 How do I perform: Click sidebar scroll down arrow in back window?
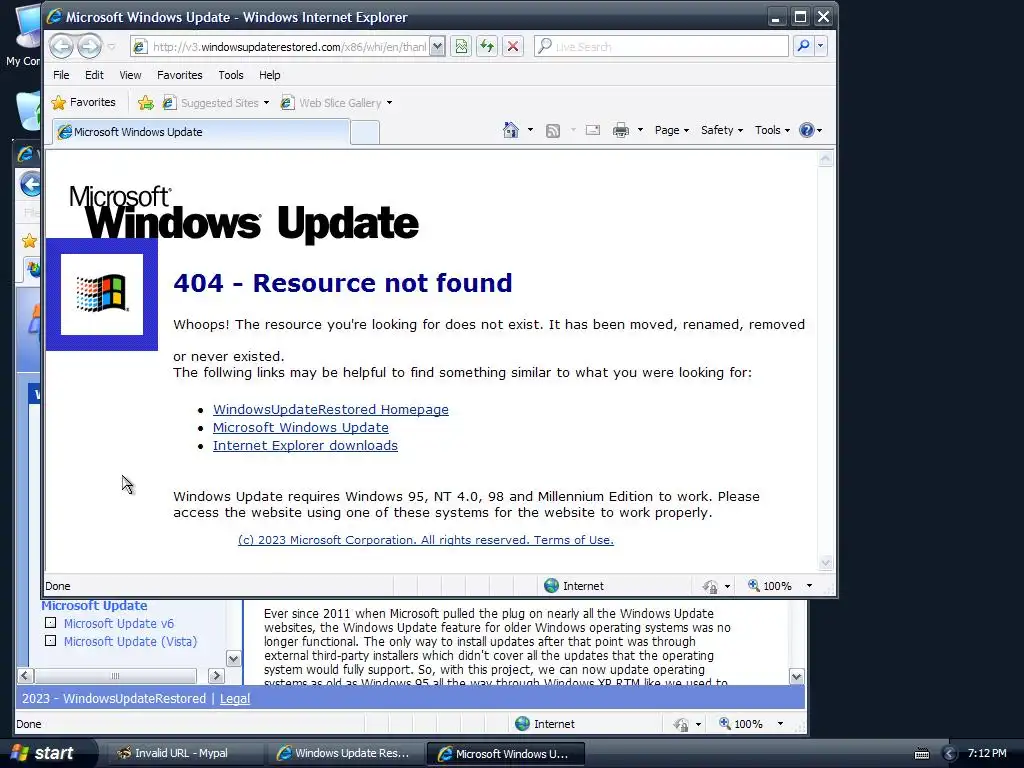click(x=233, y=658)
